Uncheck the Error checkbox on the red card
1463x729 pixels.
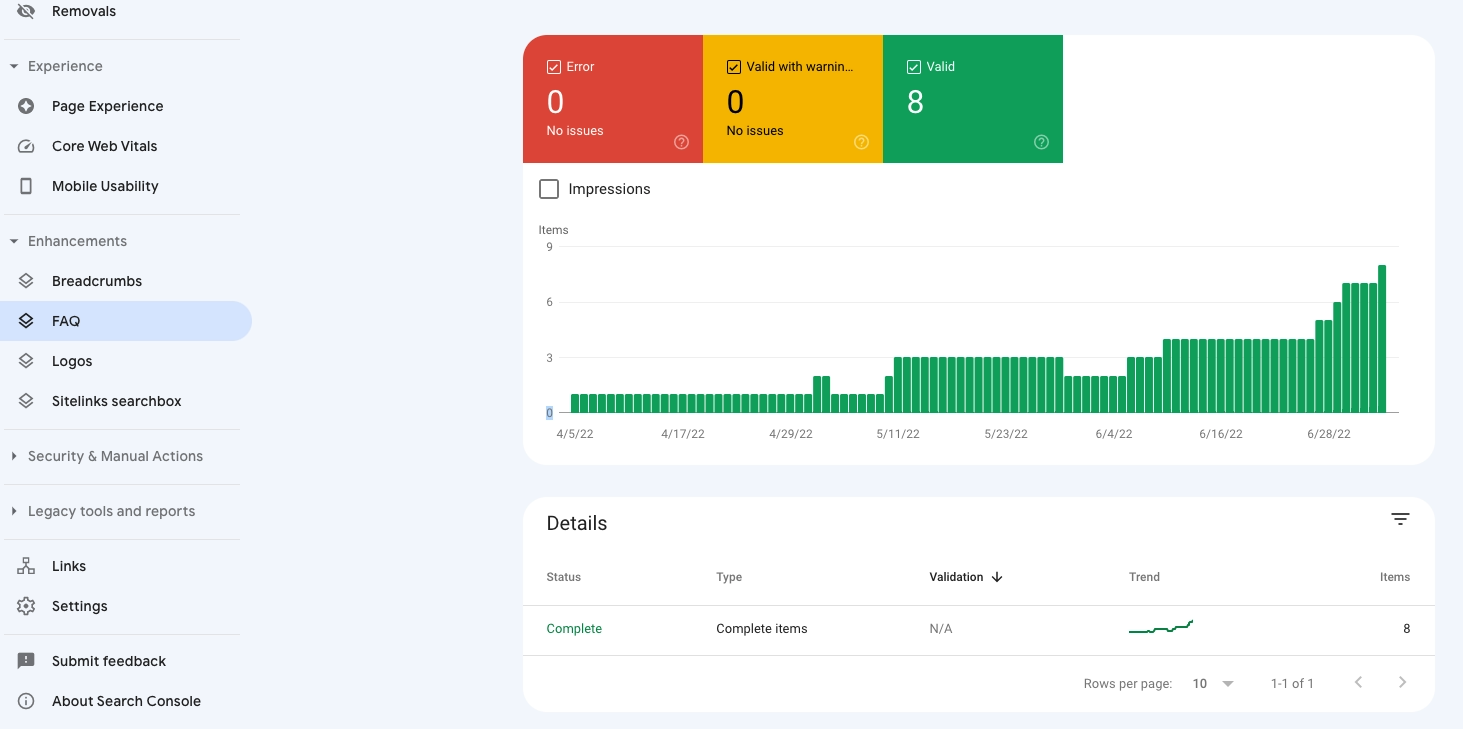pos(554,66)
